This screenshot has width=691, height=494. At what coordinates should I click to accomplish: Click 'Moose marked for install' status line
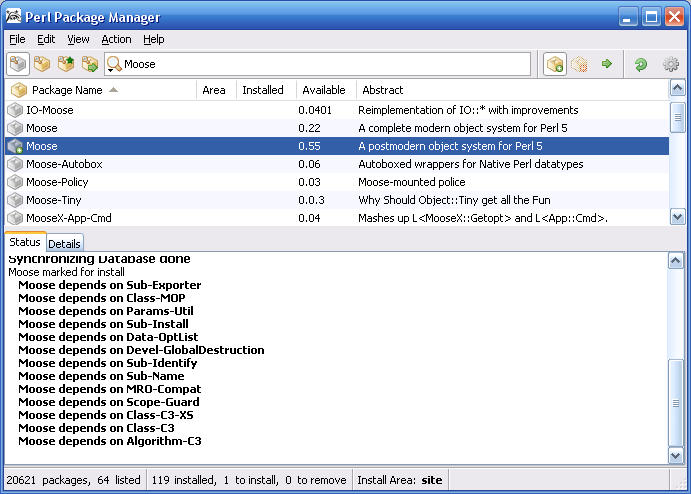pyautogui.click(x=67, y=272)
